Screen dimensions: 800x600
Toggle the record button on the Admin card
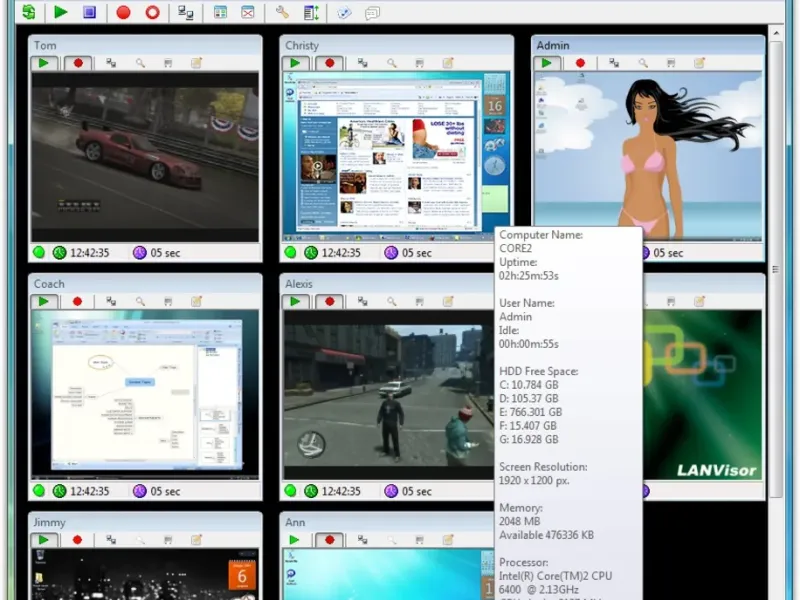(x=580, y=63)
